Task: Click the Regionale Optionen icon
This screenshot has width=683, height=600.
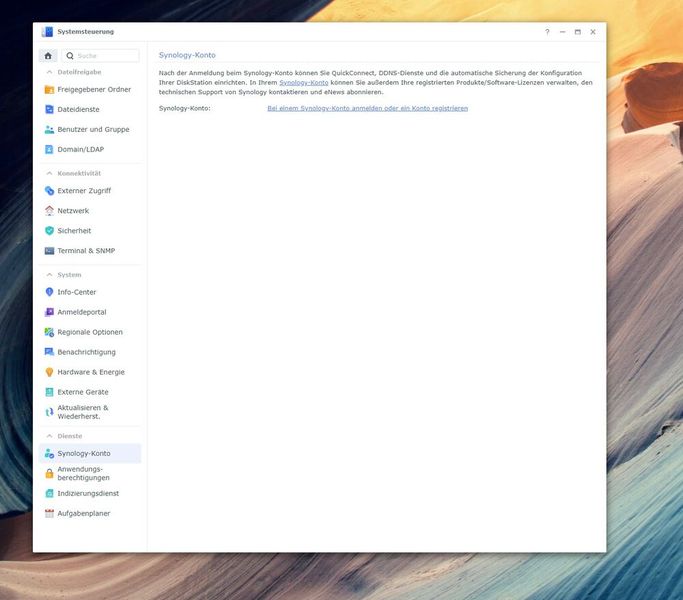Action: 49,332
